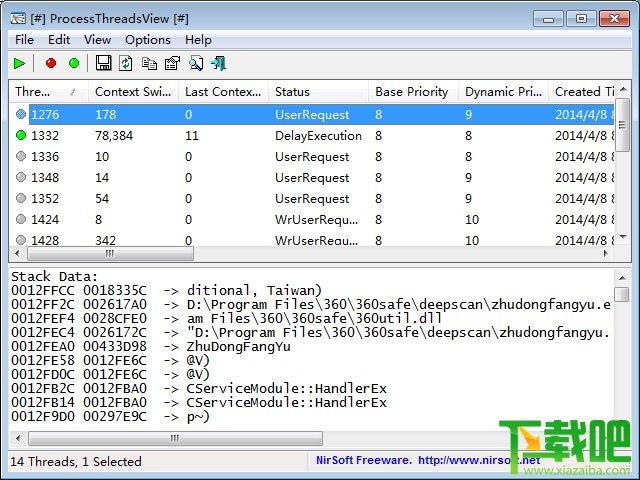Viewport: 640px width, 480px height.
Task: Click the stack pane vertical scrollbar thumb
Action: click(622, 294)
